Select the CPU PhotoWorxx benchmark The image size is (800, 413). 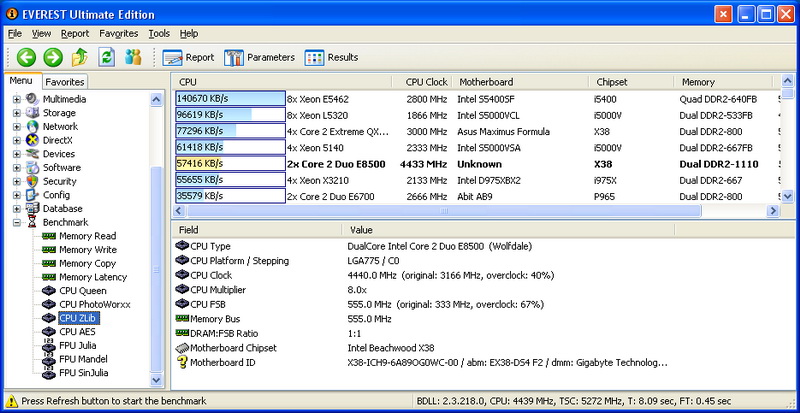click(x=95, y=305)
